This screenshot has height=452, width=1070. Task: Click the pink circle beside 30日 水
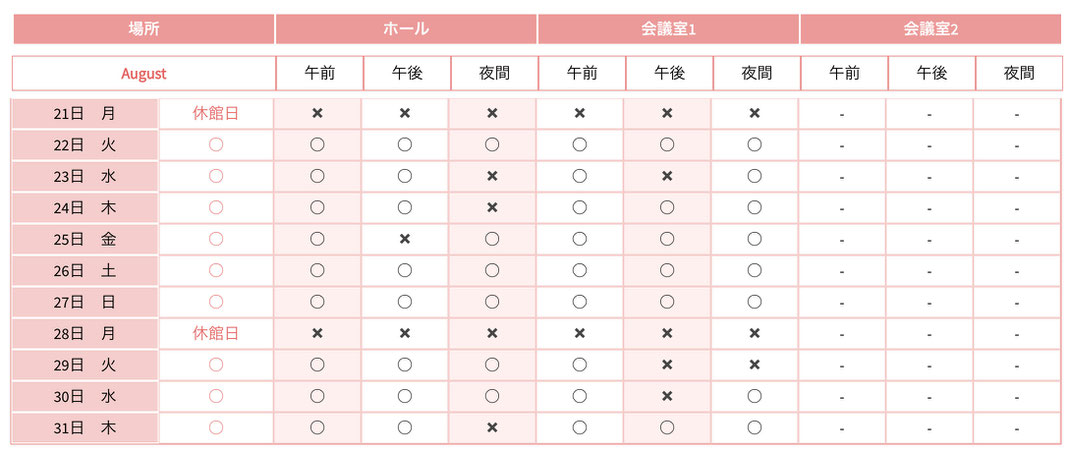click(216, 396)
